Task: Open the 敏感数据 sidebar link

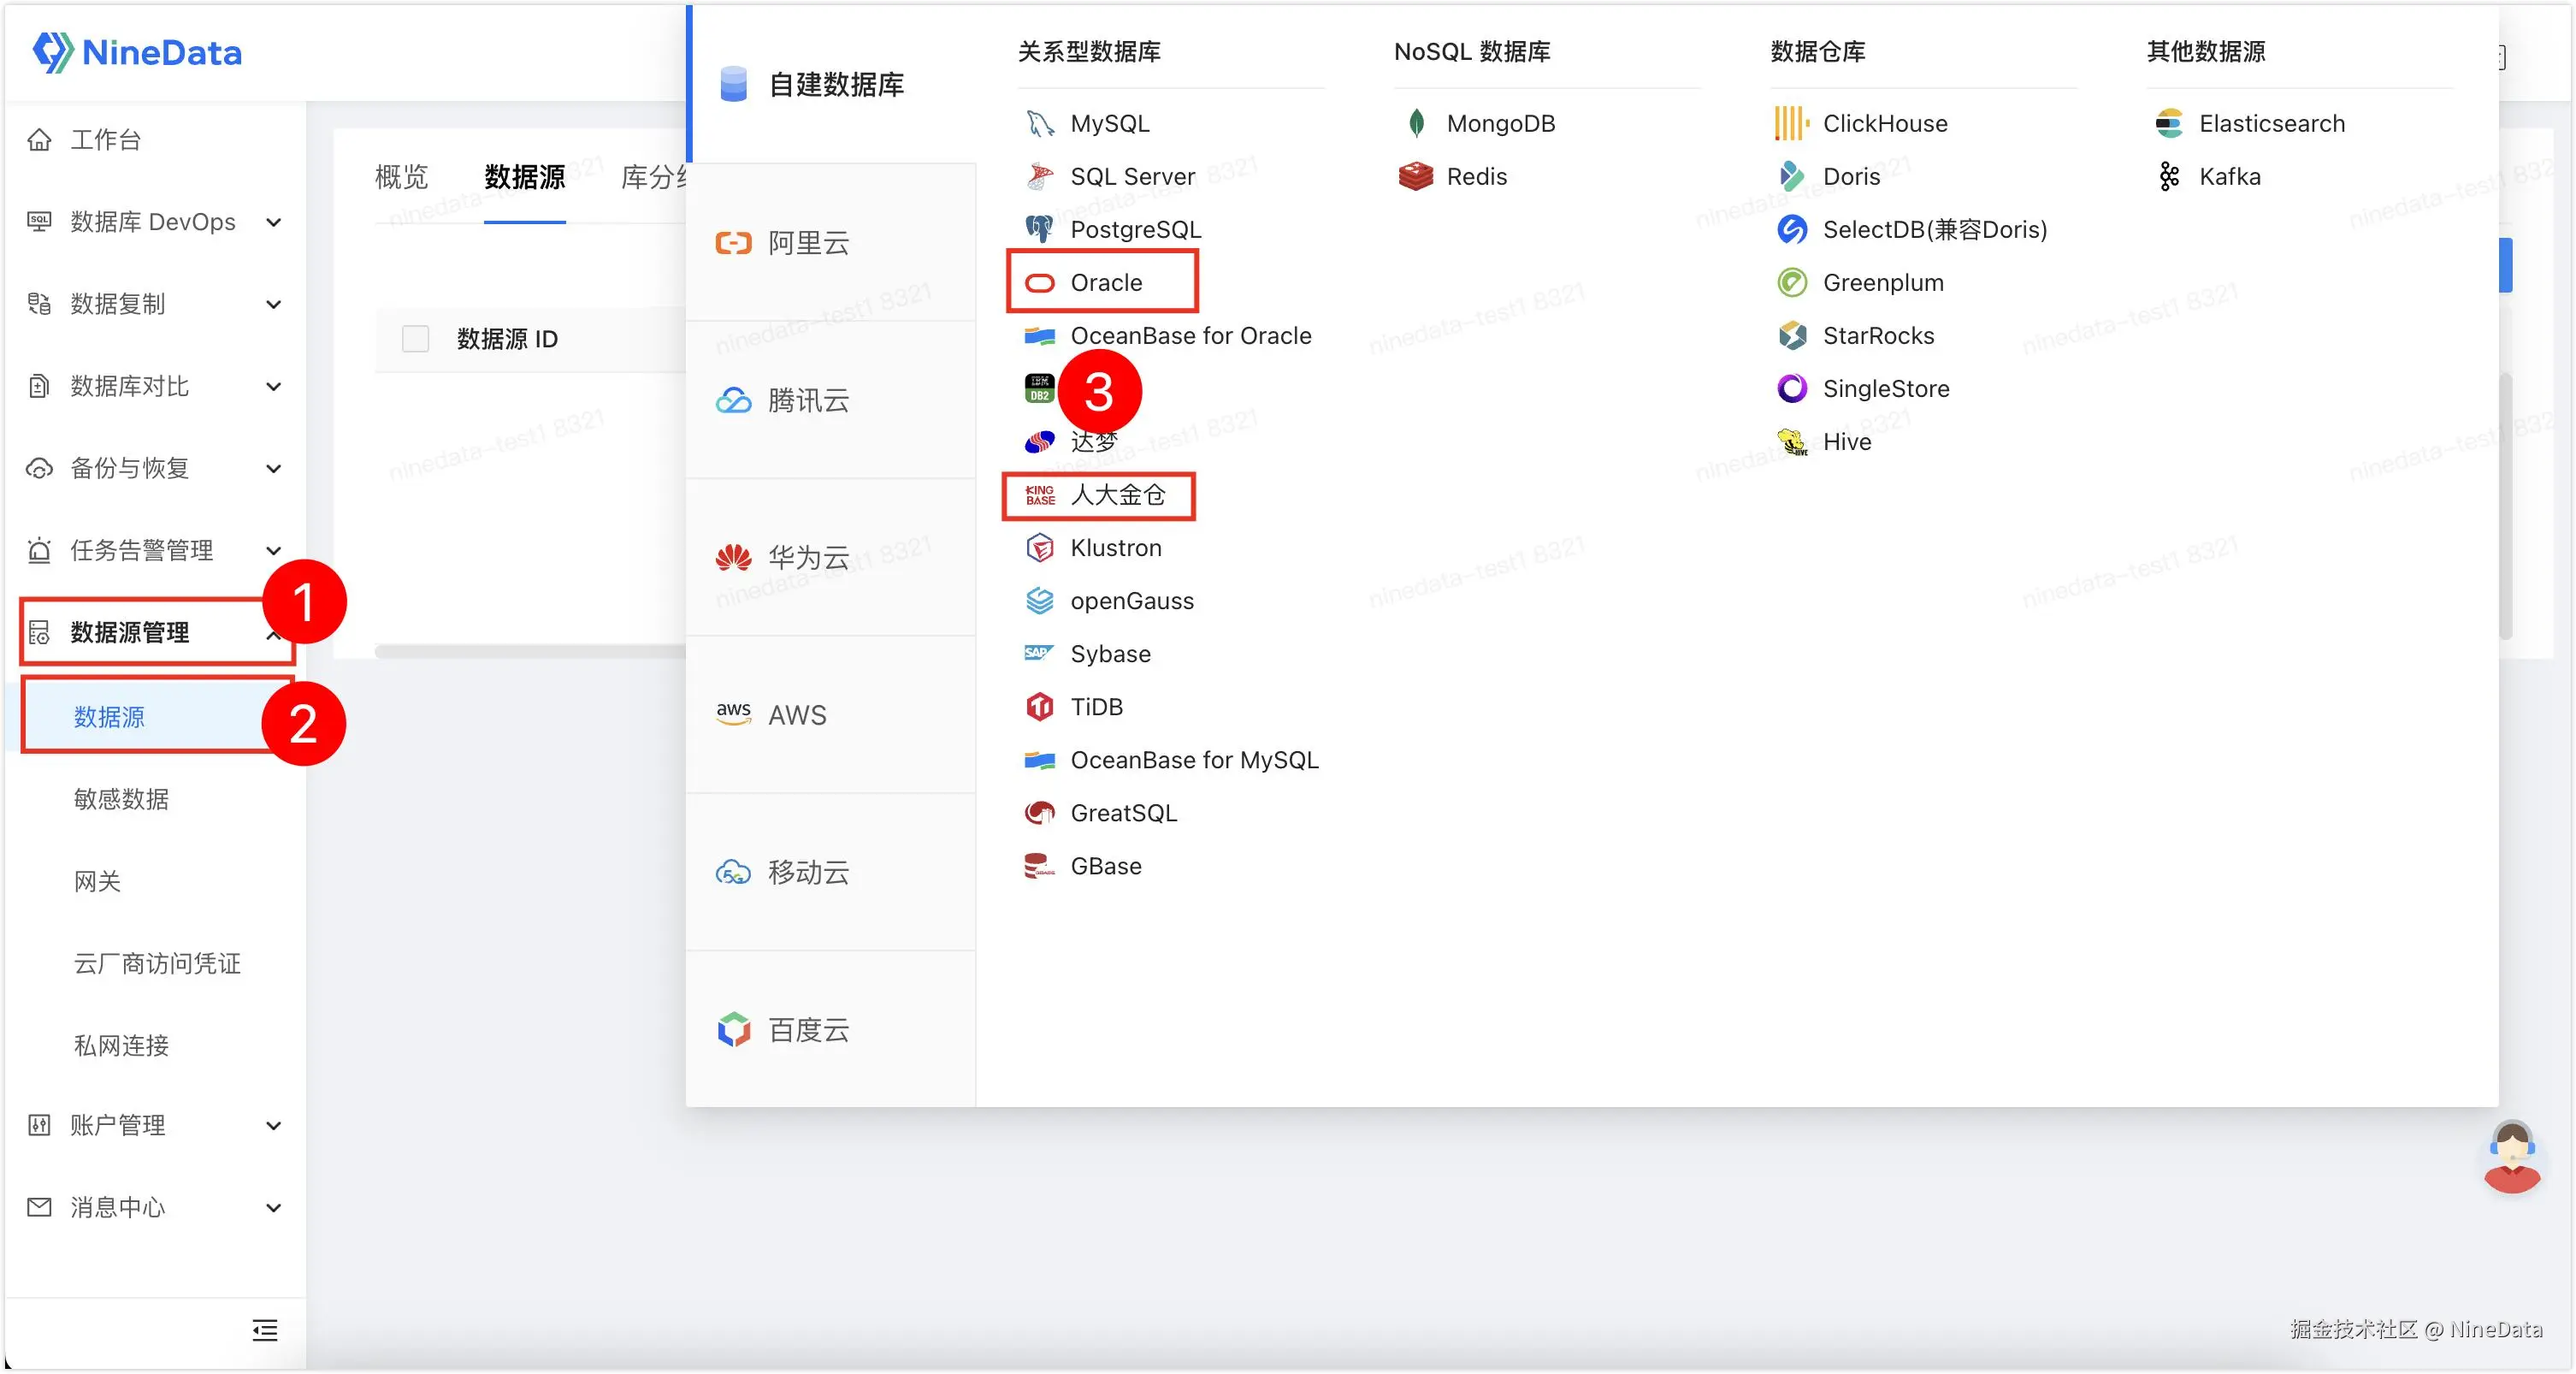Action: 121,799
